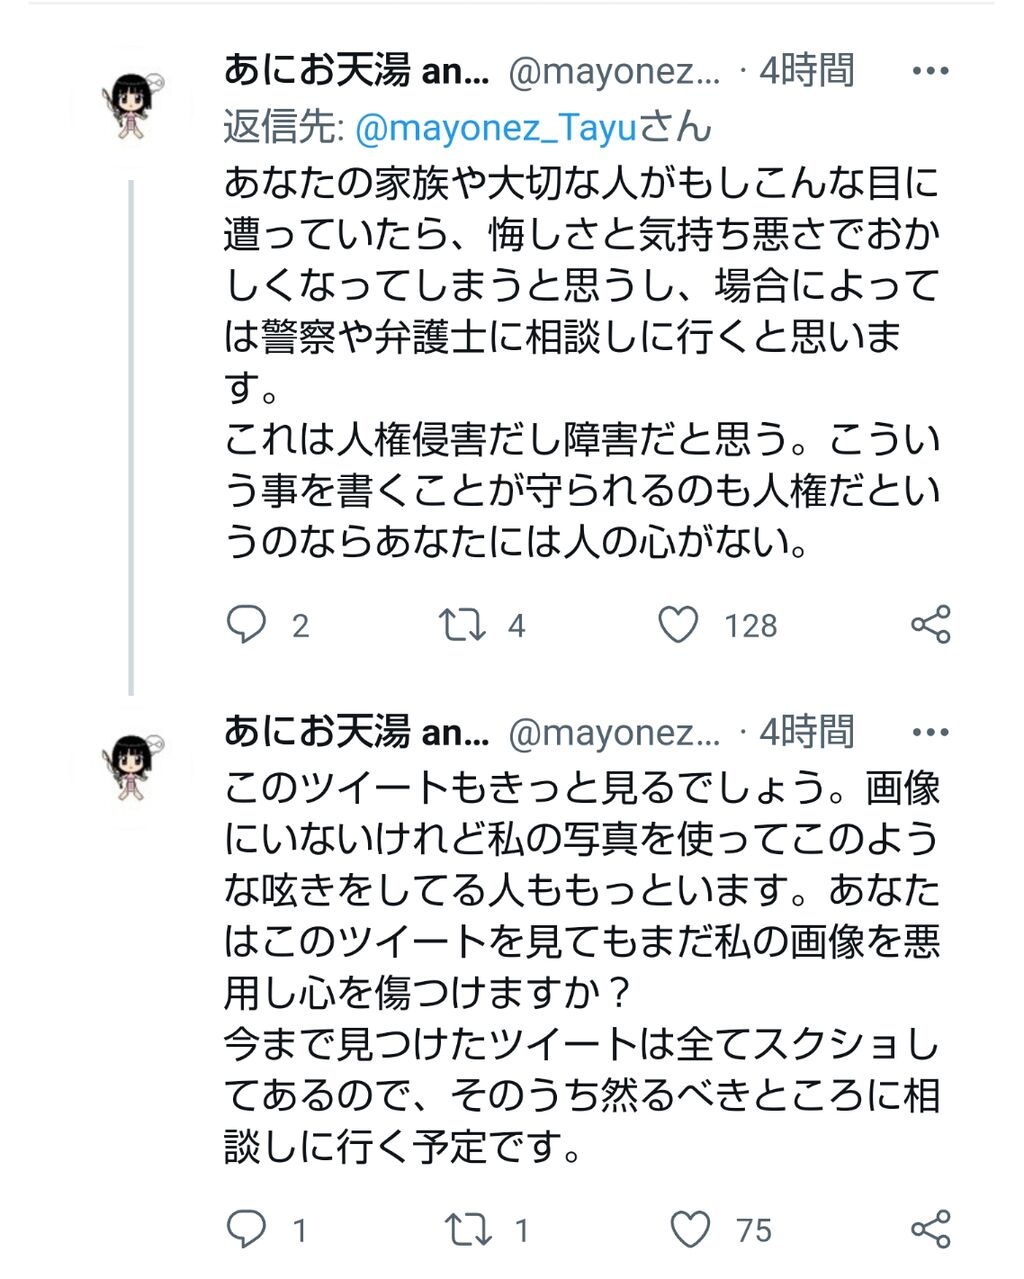Open more options for second tweet

930,733
